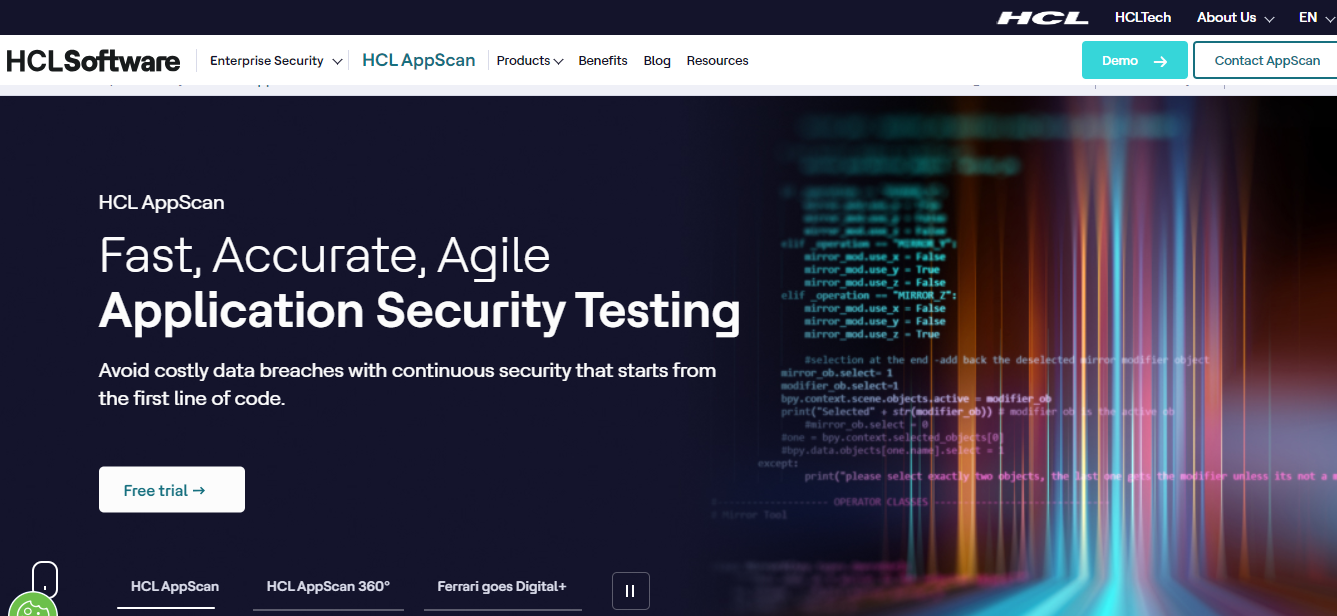The height and width of the screenshot is (616, 1337).
Task: Show the Ferrari goes Digital+ slide
Action: (502, 587)
